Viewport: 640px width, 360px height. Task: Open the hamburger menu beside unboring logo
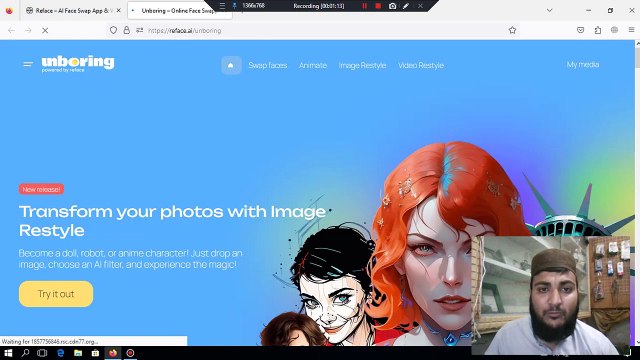click(x=28, y=64)
